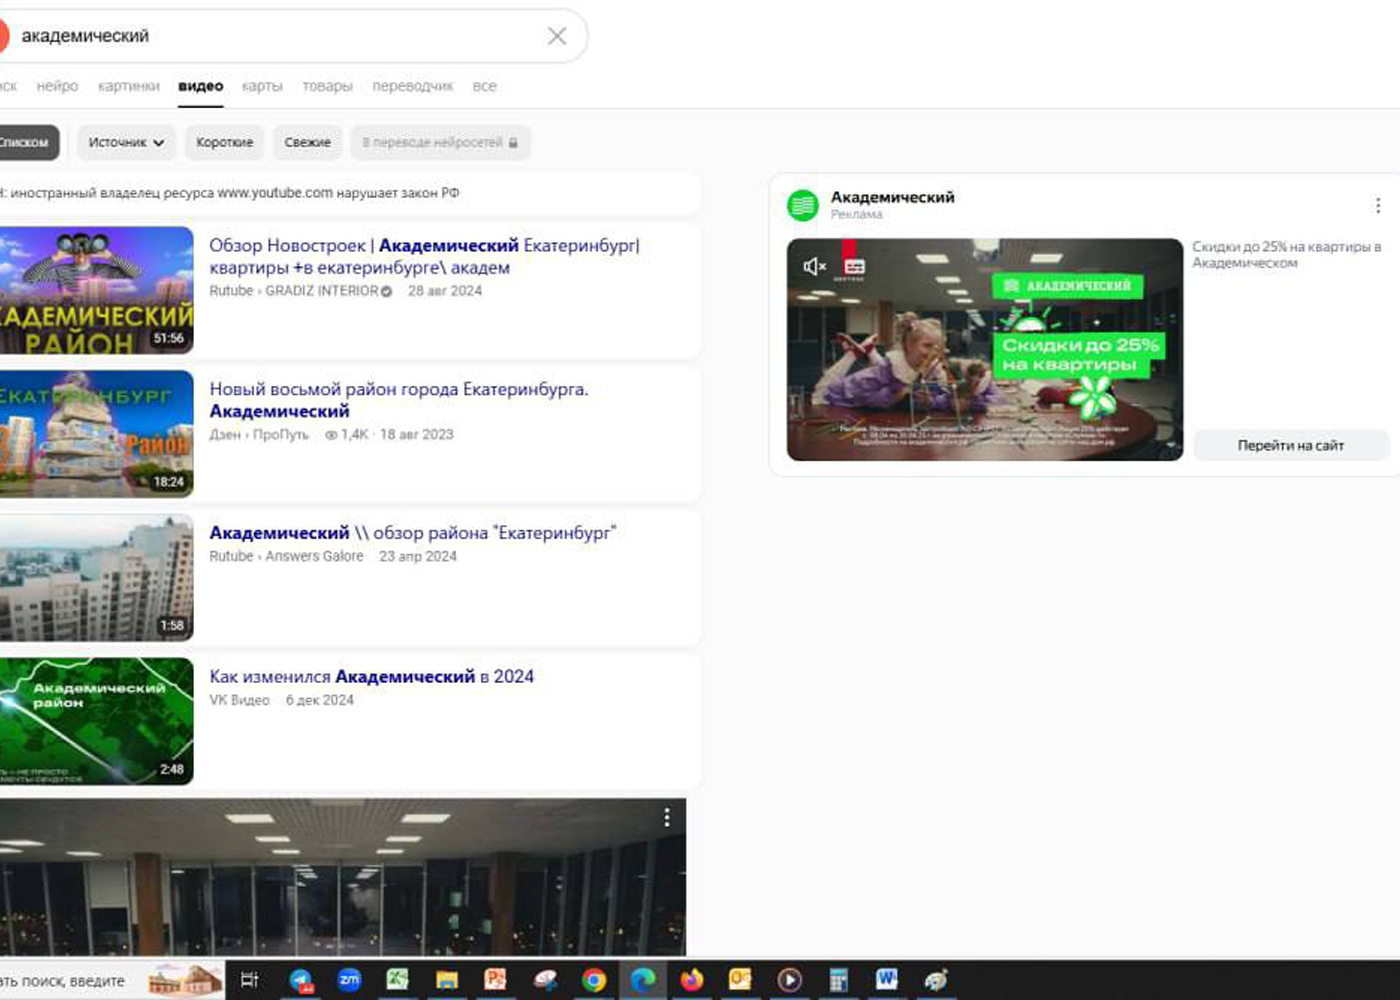Toggle the 'Списком' list view filter
Screen dimensions: 1400x1000
(27, 142)
